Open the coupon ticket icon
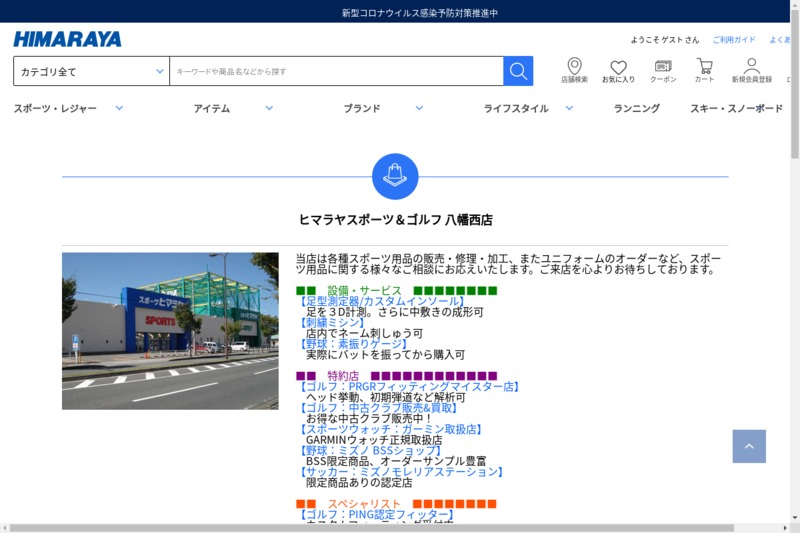 coord(663,71)
